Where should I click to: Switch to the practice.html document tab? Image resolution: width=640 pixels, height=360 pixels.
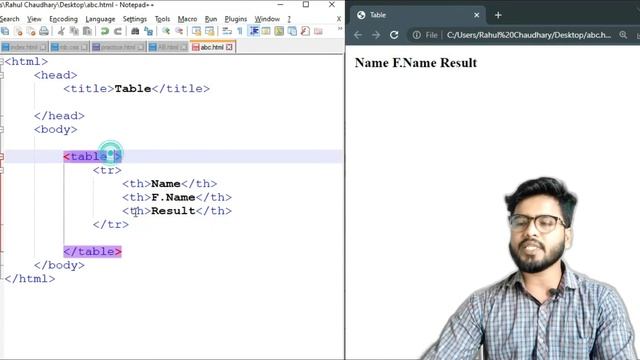[118, 47]
